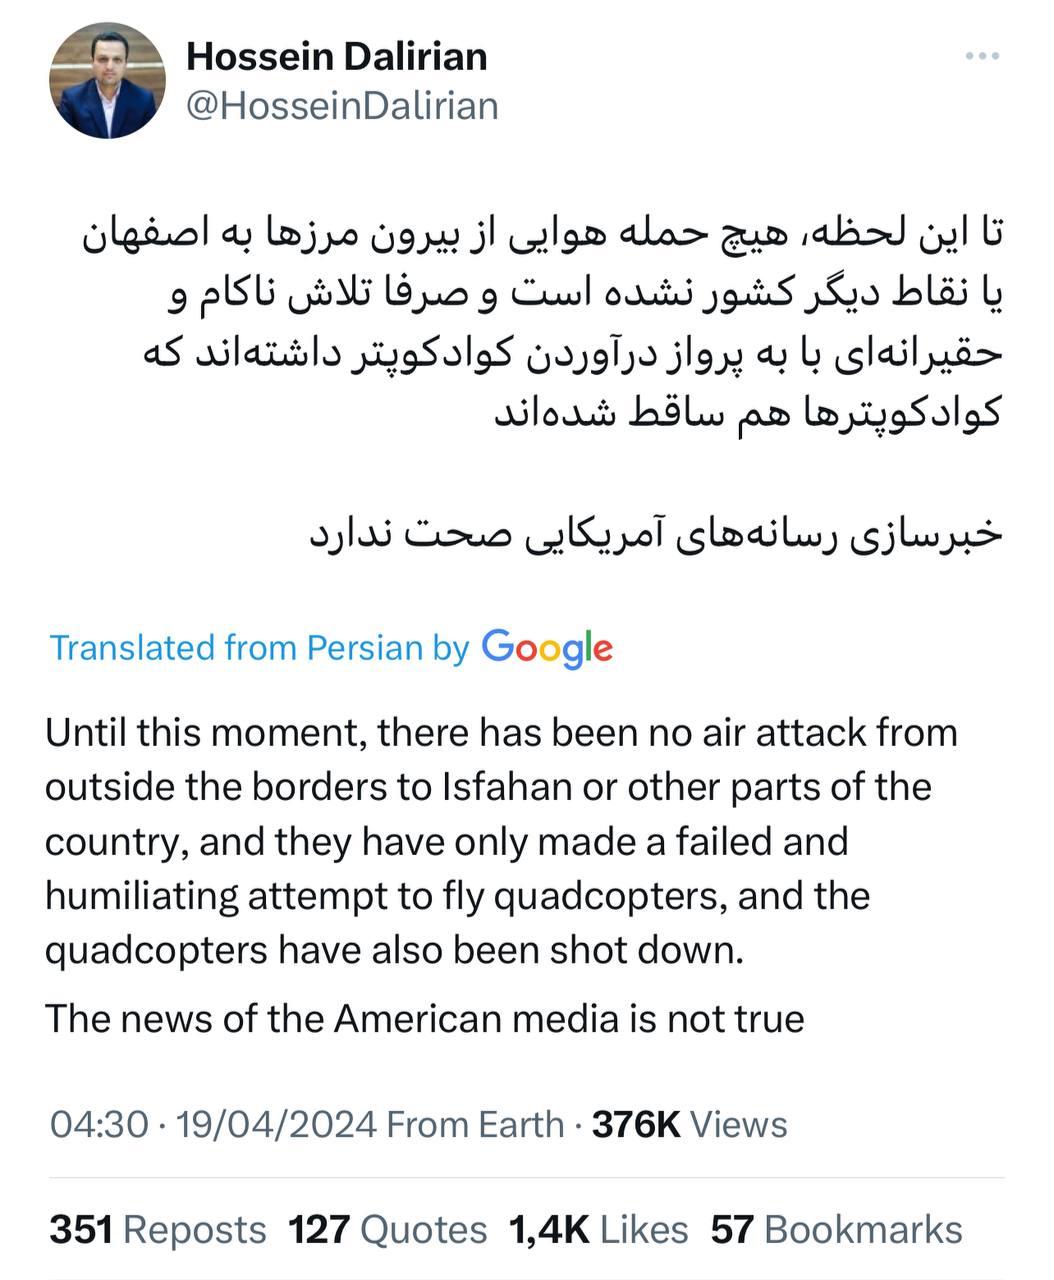The image size is (1054, 1280).
Task: Open Hossein Dalirian's profile picture
Action: click(x=107, y=80)
